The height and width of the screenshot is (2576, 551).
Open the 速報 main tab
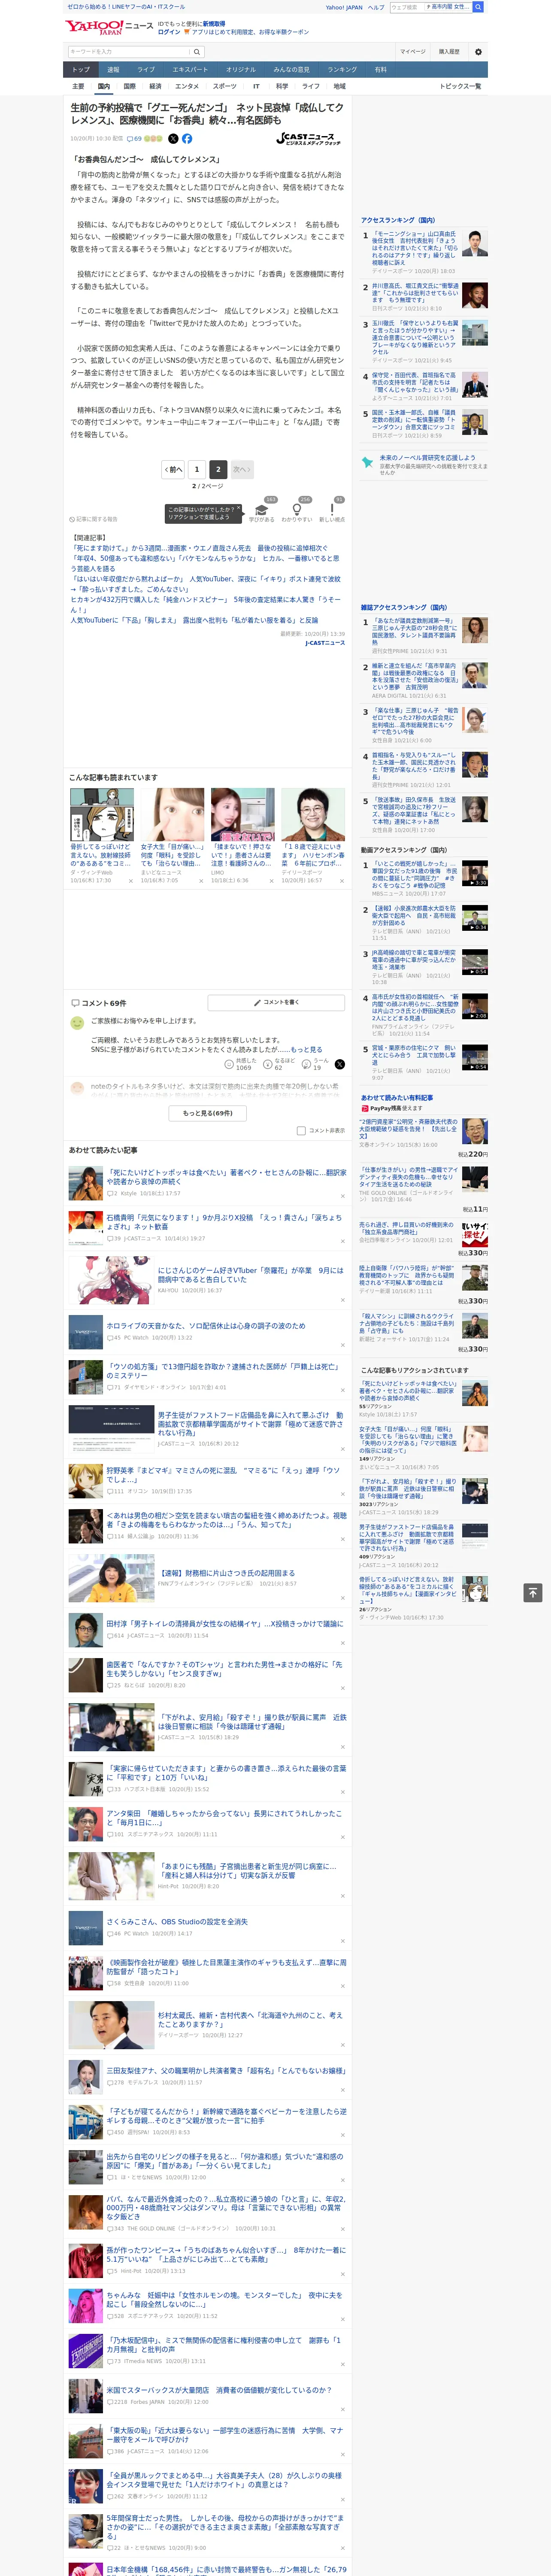[113, 70]
